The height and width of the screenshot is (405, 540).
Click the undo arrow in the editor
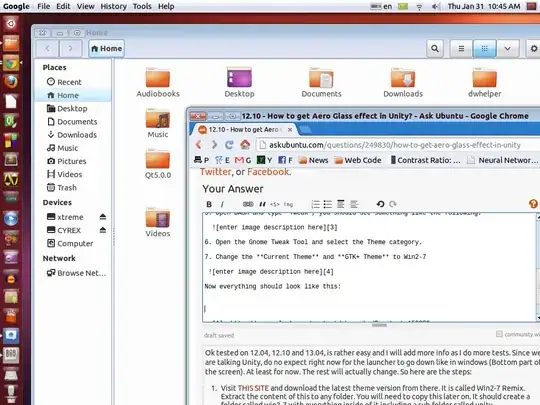tap(380, 204)
